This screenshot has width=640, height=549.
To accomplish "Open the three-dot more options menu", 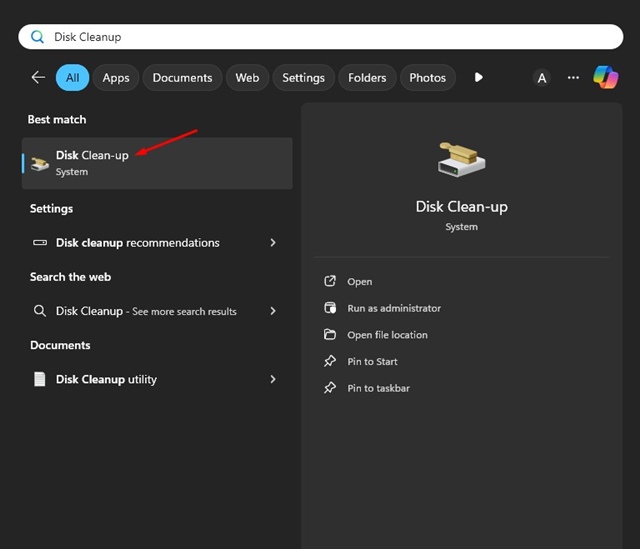I will pos(573,78).
